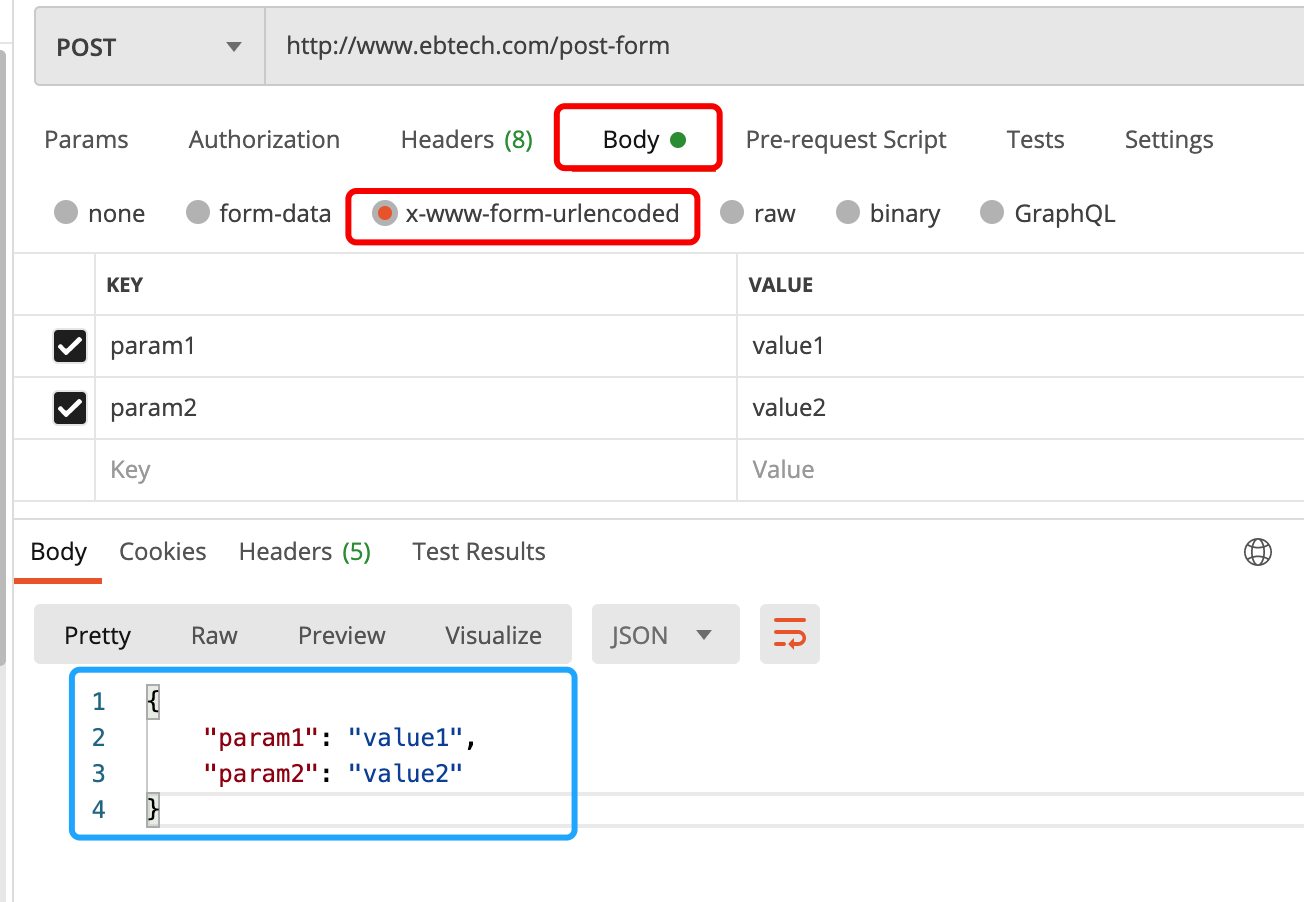Select the GraphQL radio button

pyautogui.click(x=992, y=213)
